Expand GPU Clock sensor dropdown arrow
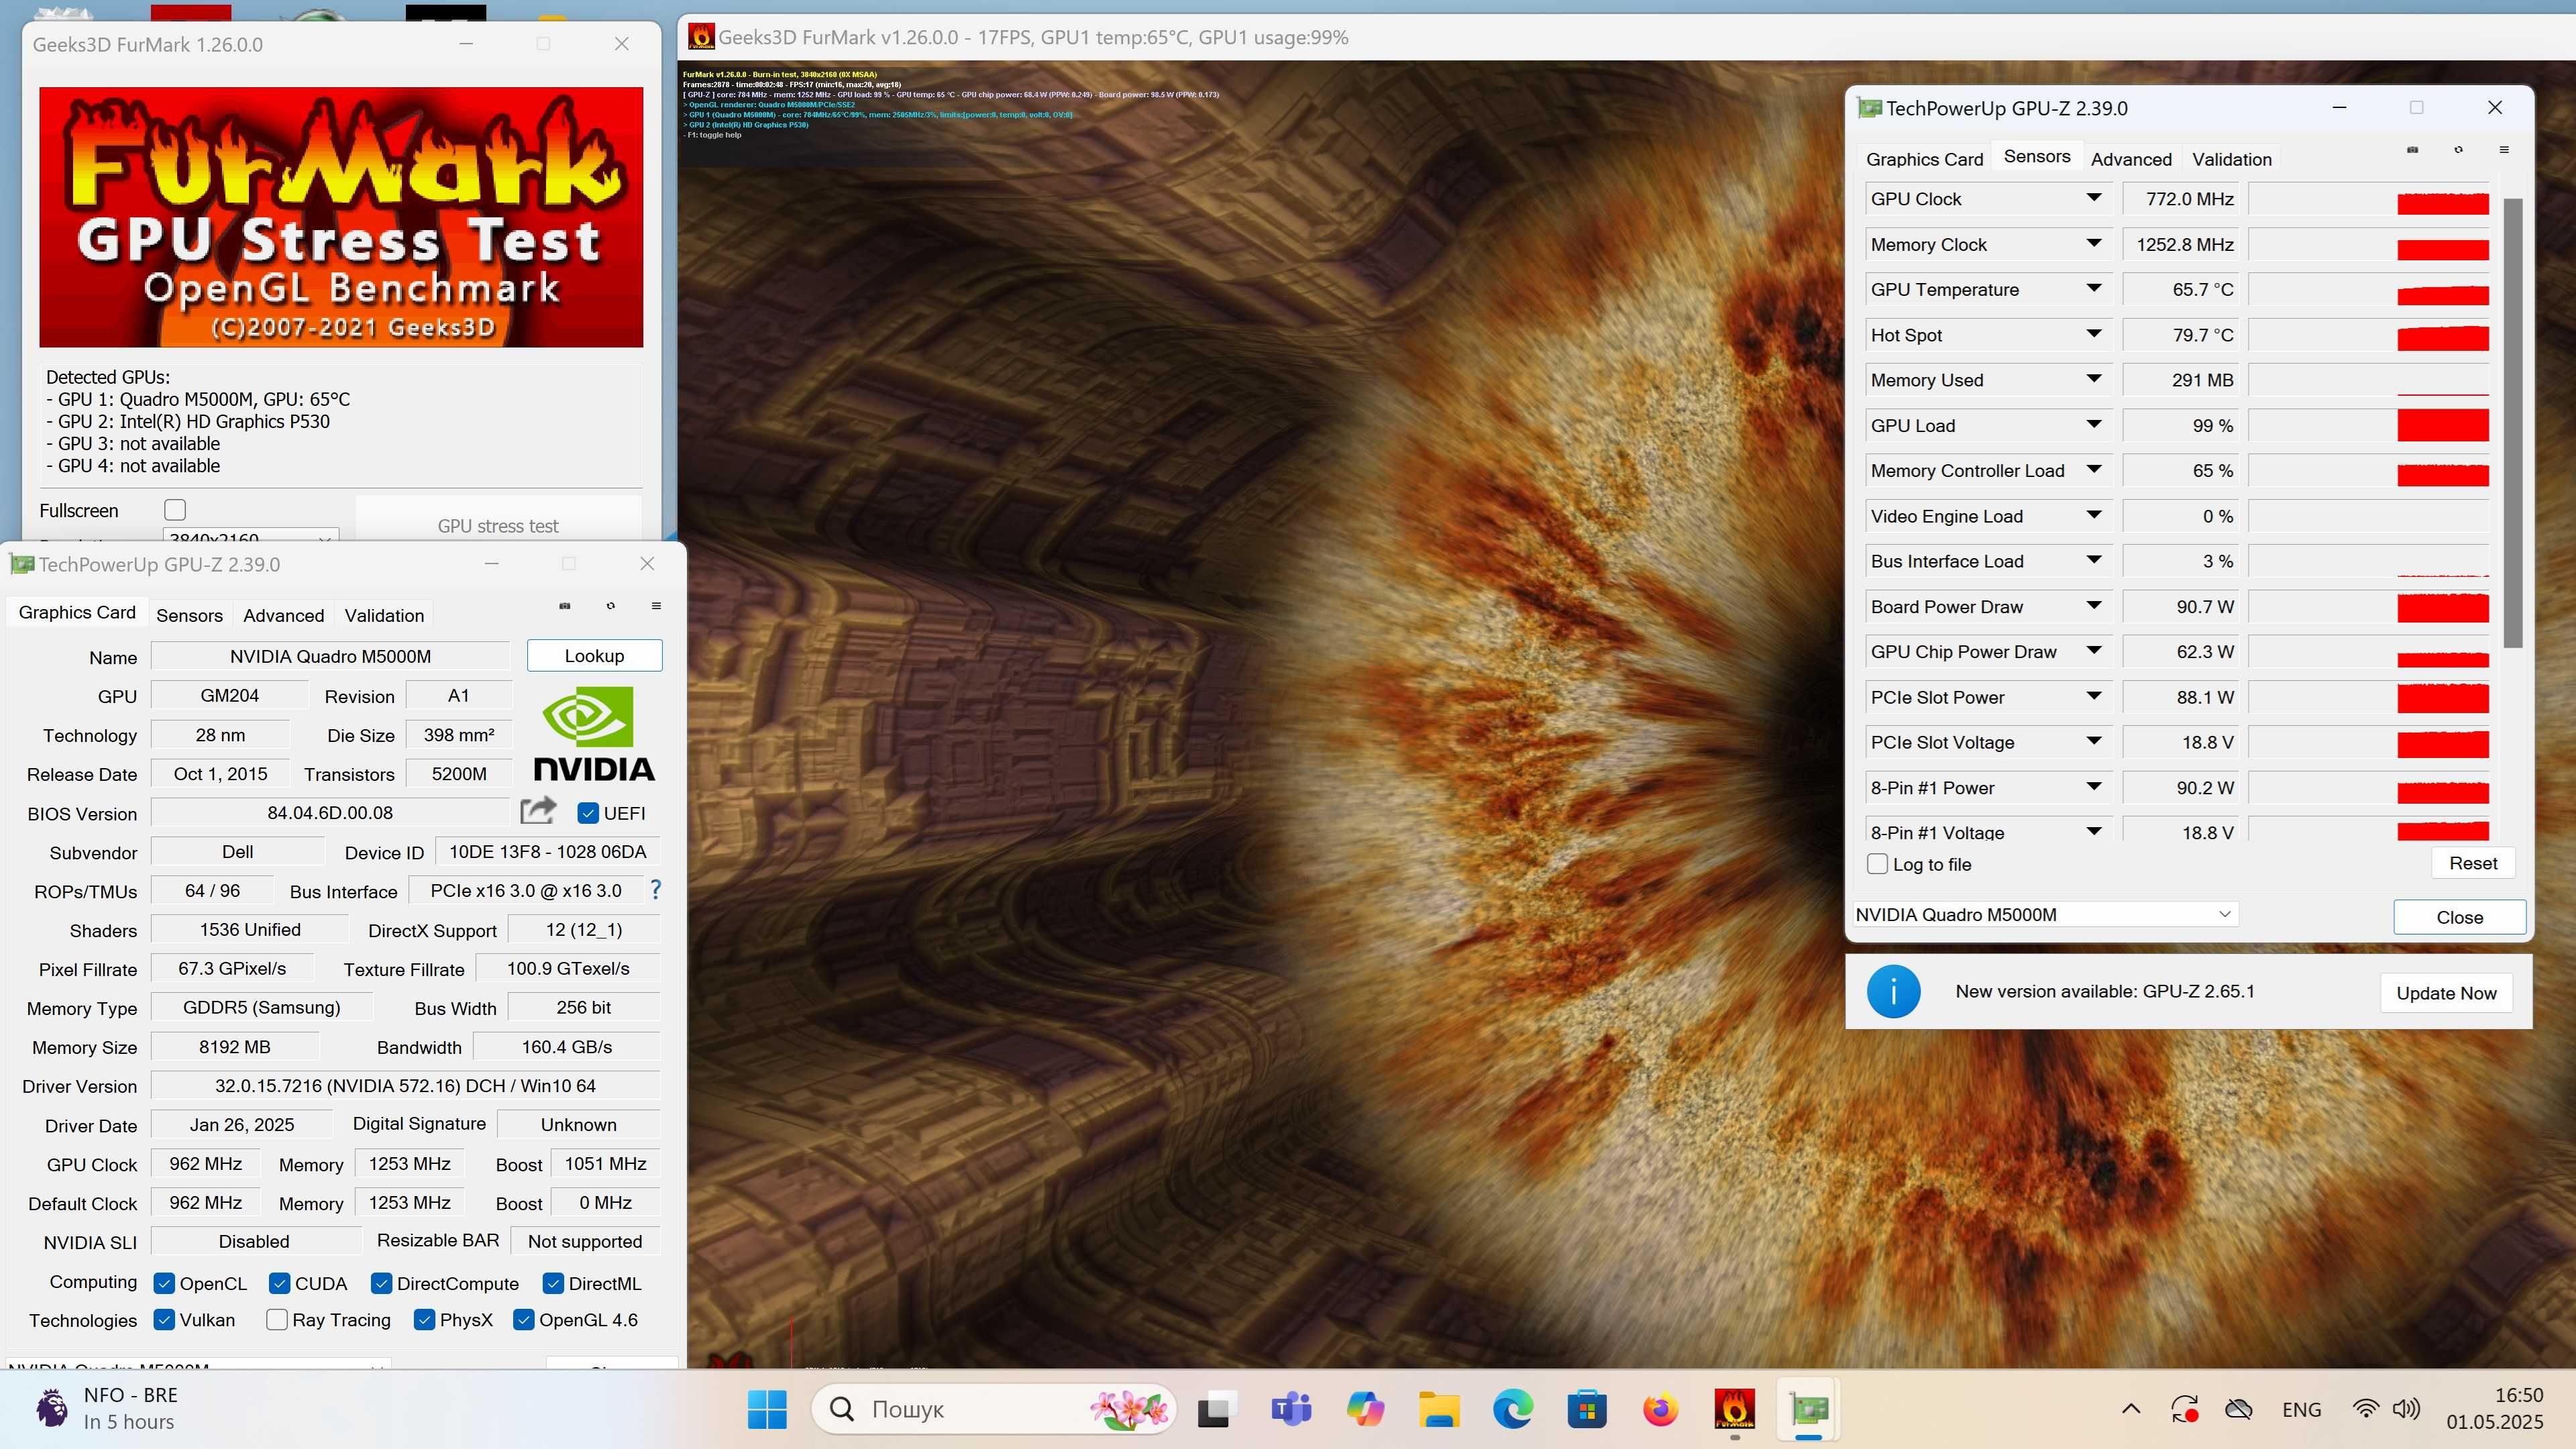2576x1449 pixels. [x=2094, y=198]
